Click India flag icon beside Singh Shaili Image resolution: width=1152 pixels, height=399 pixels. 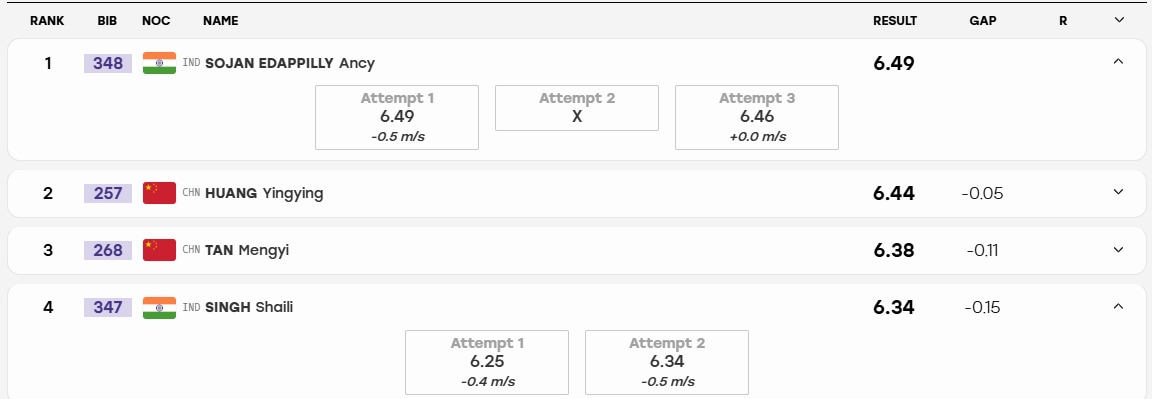click(159, 307)
